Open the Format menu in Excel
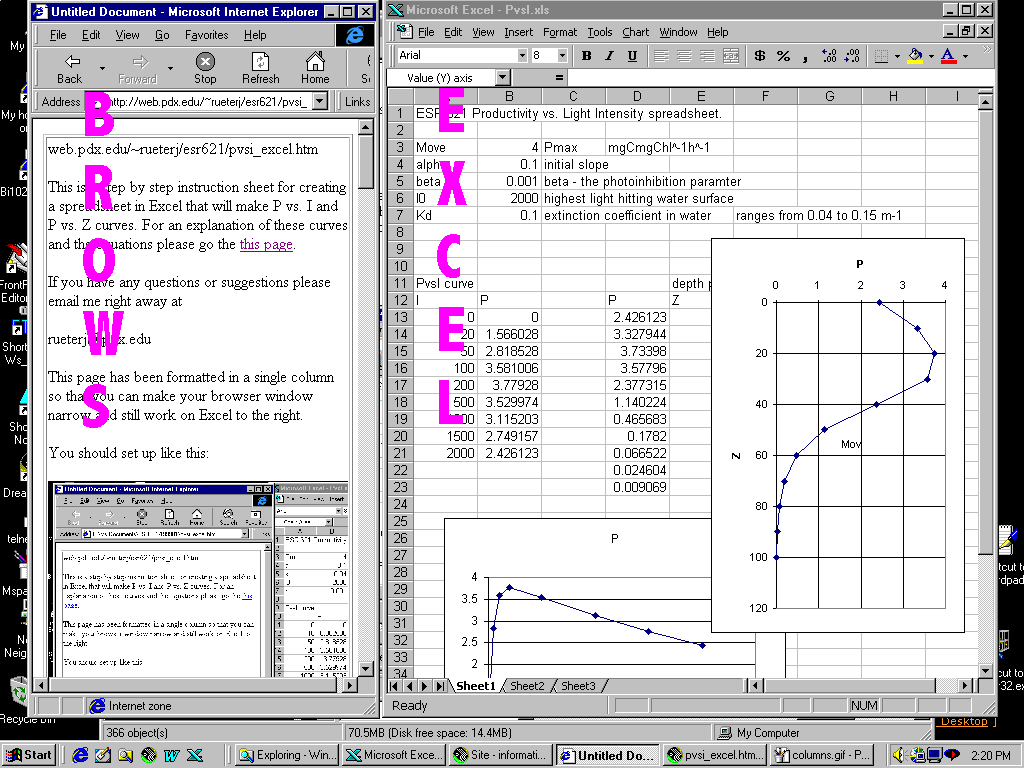1024x768 pixels. pos(560,32)
